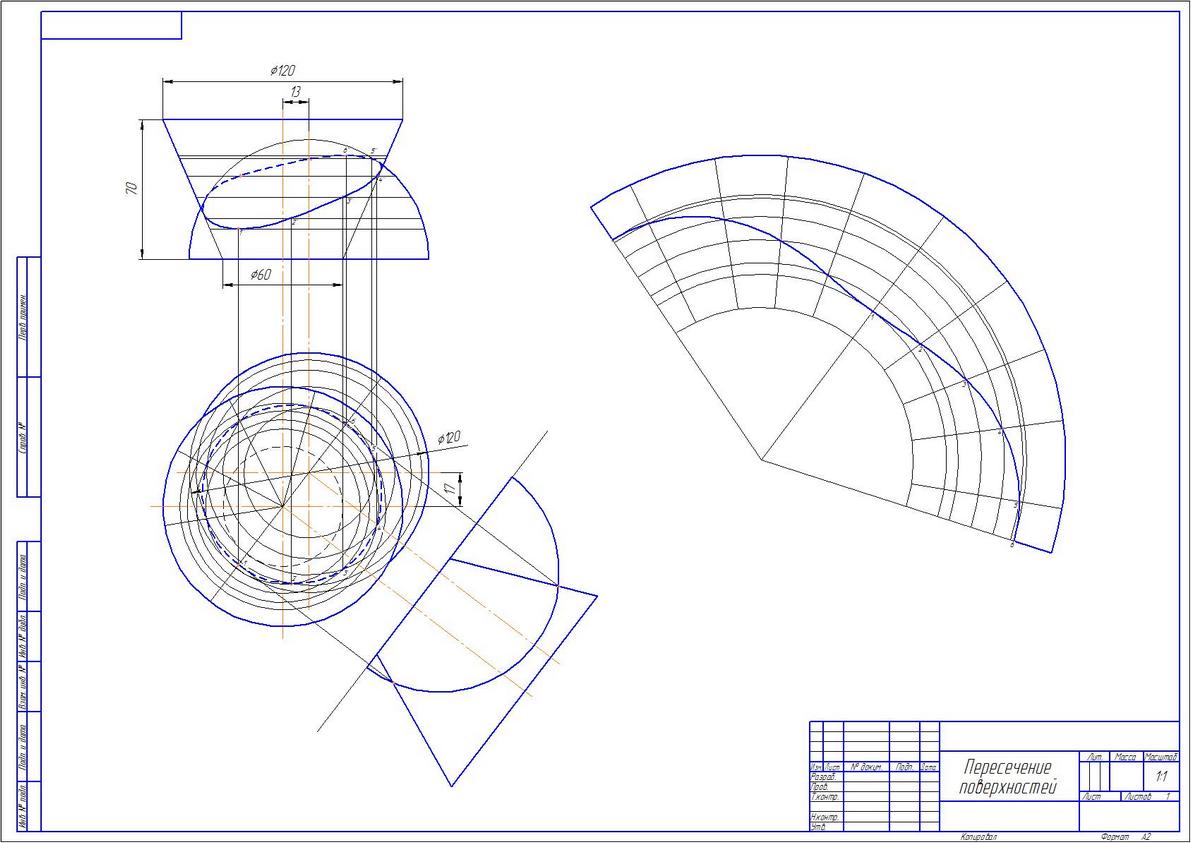
Task: Click the Лит. cell in the title block
Action: [1095, 757]
